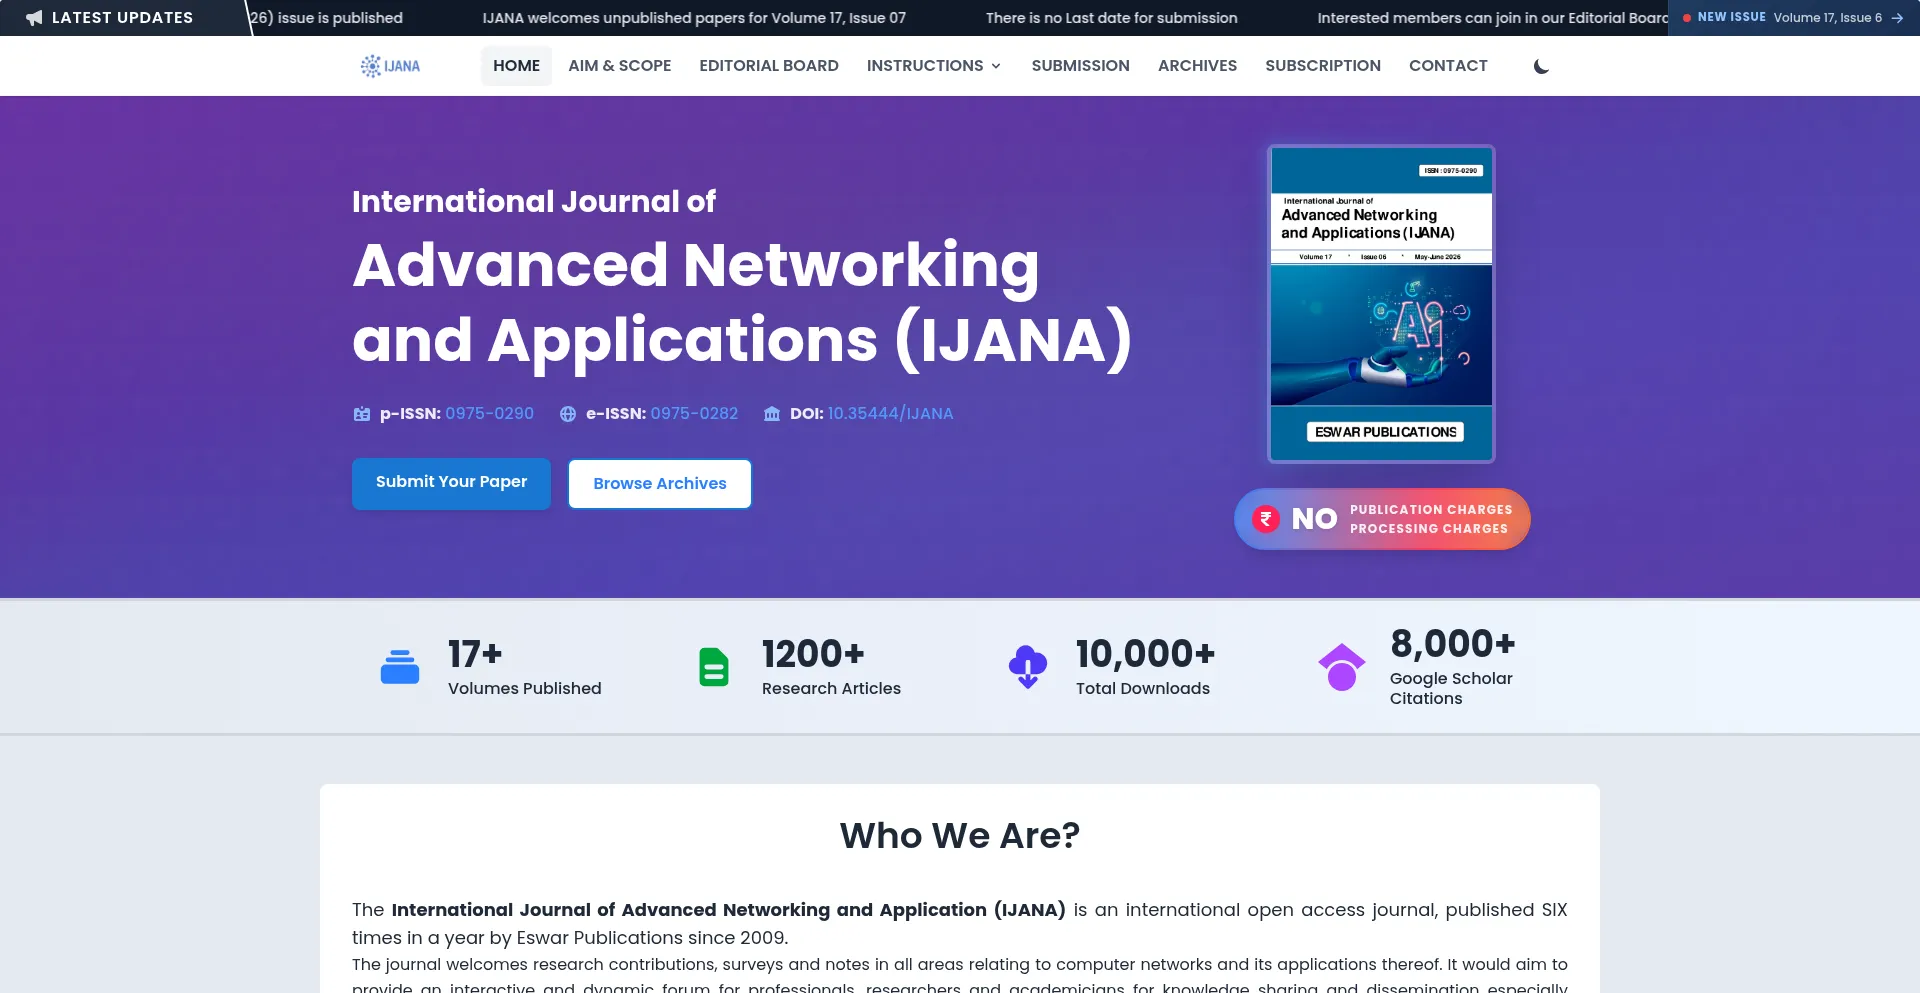Viewport: 1920px width, 993px height.
Task: Click the DOI institution icon
Action: point(772,414)
